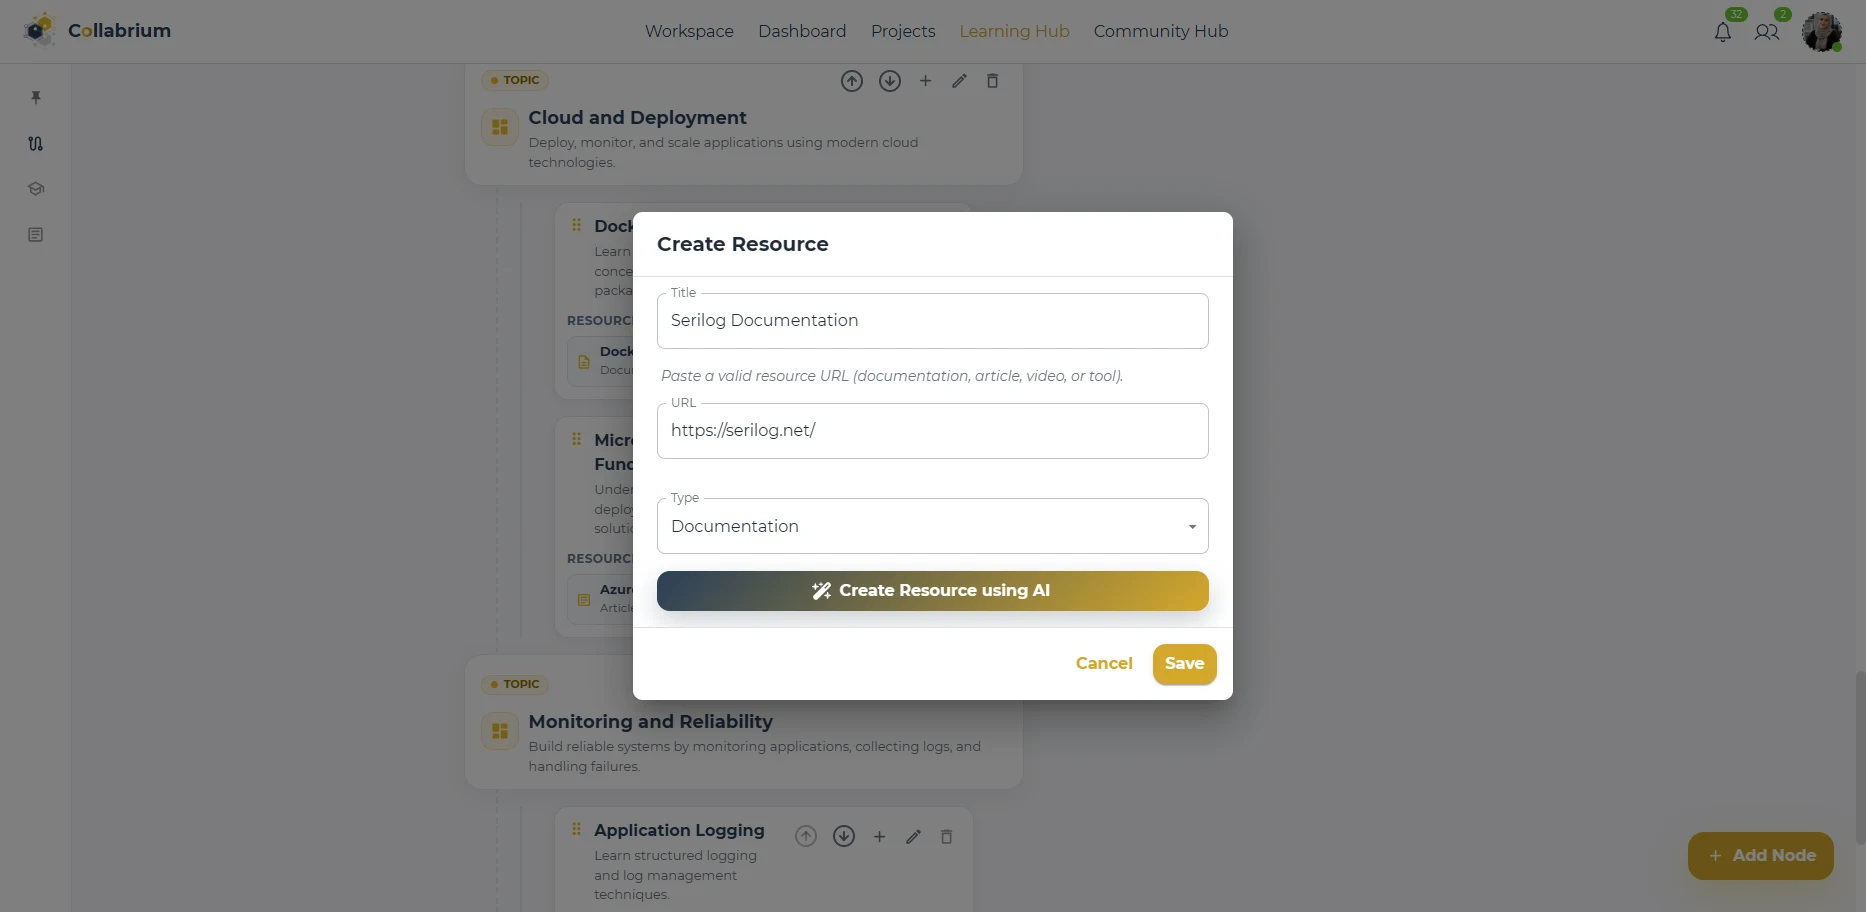Open the user profile avatar
The height and width of the screenshot is (912, 1866).
[x=1822, y=32]
